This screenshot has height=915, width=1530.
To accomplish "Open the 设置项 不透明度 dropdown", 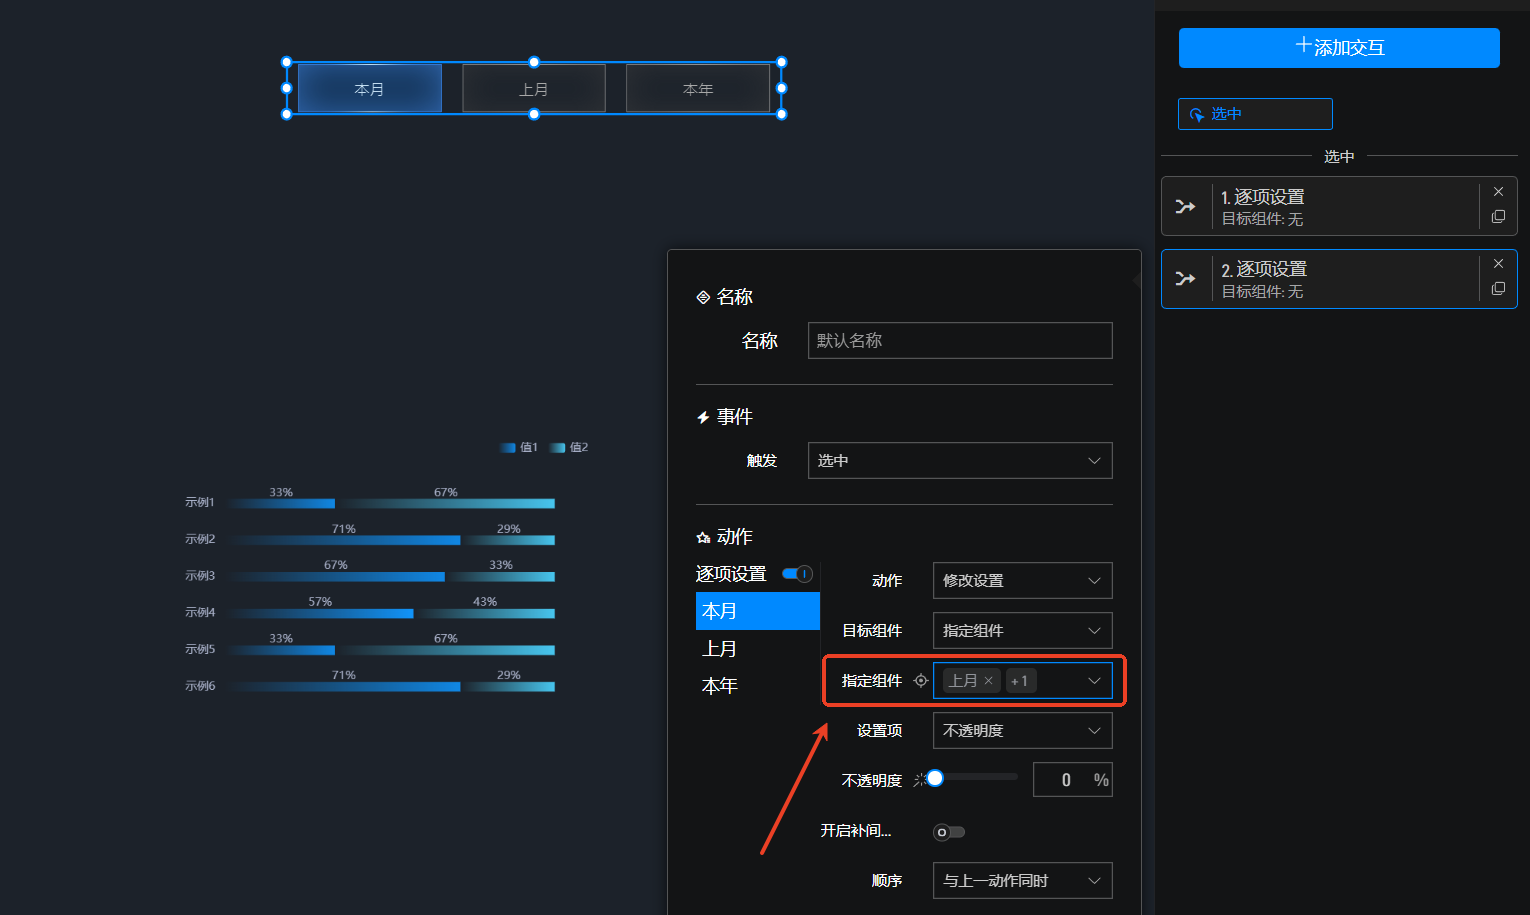I will click(1022, 731).
